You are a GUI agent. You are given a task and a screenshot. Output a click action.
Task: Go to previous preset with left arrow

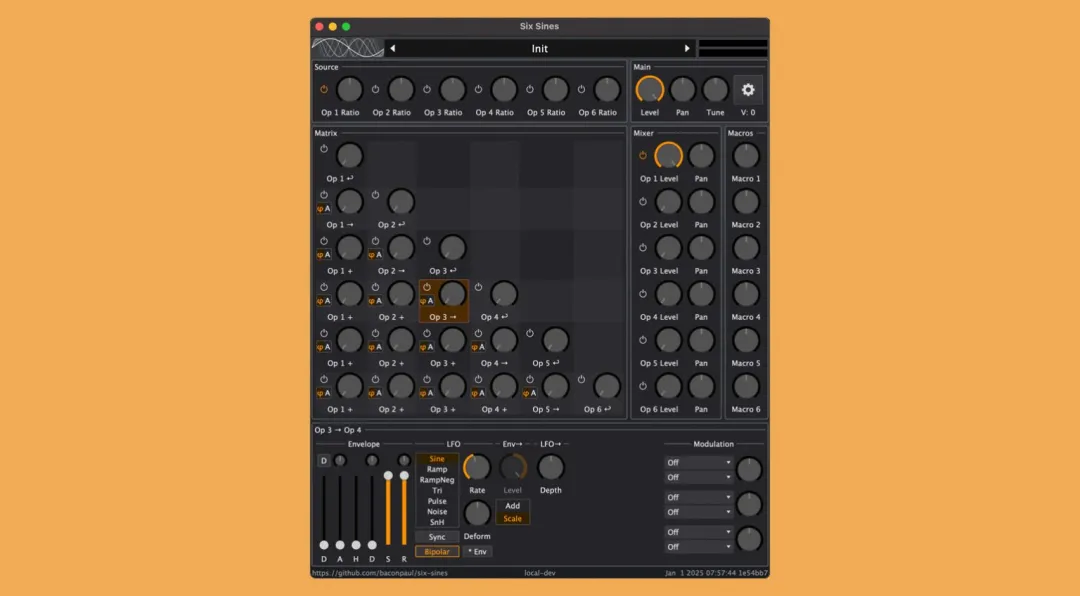(x=393, y=48)
